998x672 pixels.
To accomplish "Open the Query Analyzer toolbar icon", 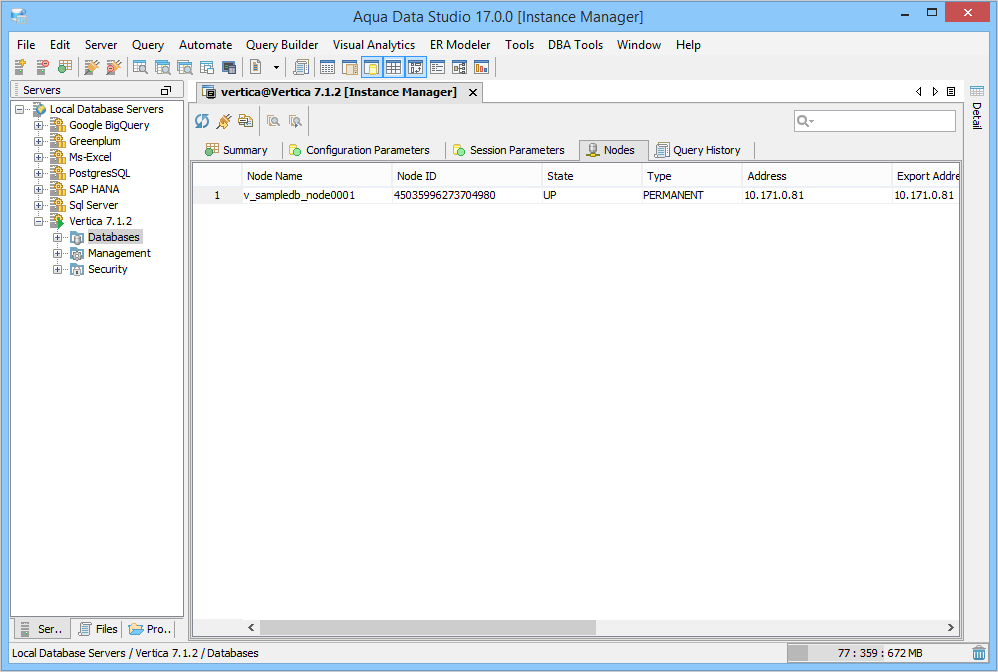I will [140, 67].
